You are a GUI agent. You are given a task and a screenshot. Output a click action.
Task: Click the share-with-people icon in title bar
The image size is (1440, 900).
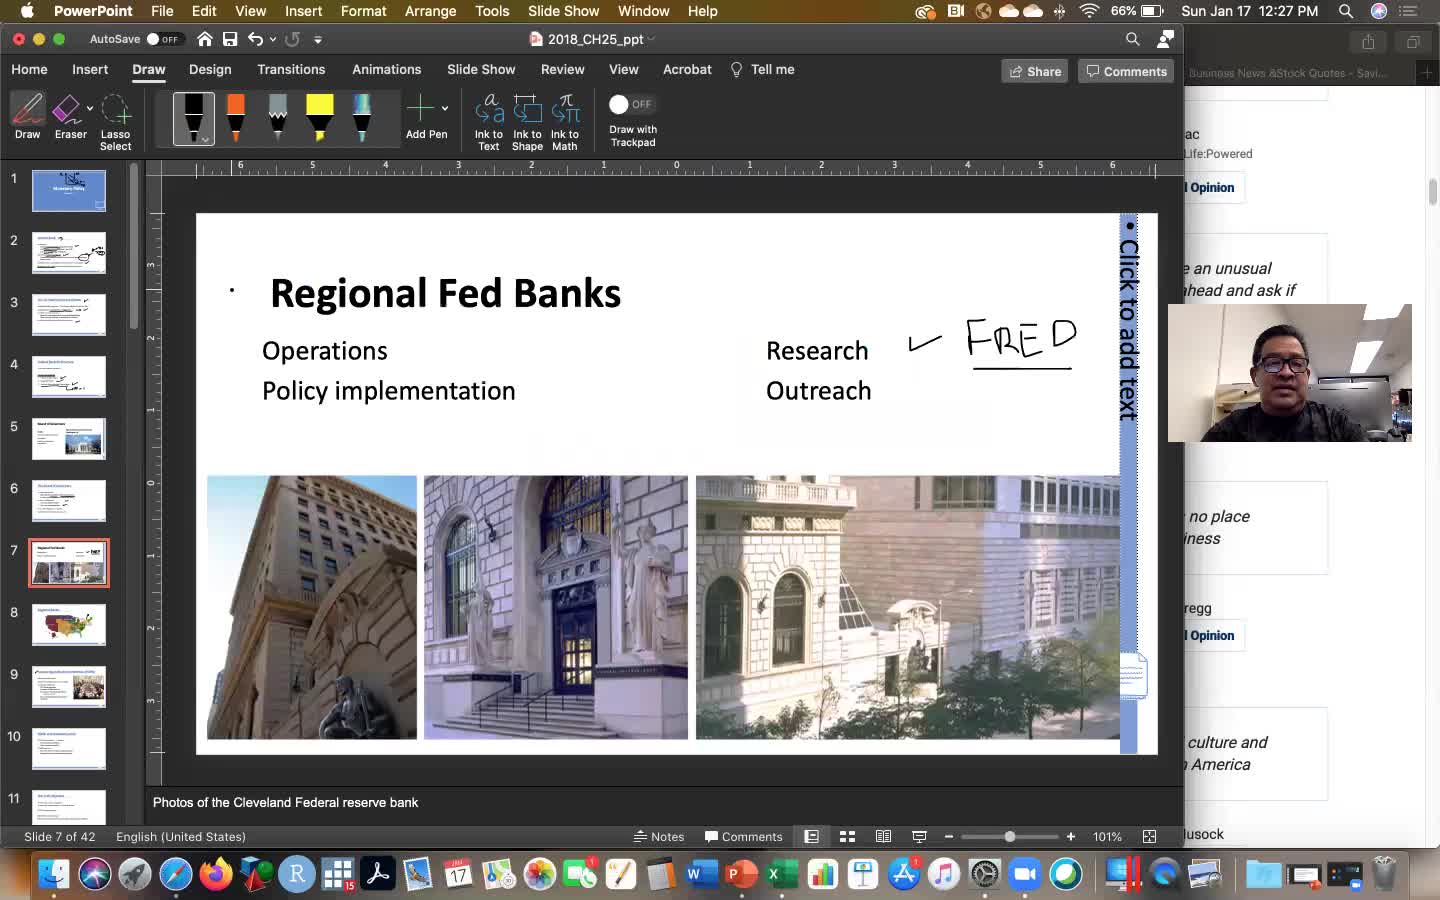pos(1165,39)
